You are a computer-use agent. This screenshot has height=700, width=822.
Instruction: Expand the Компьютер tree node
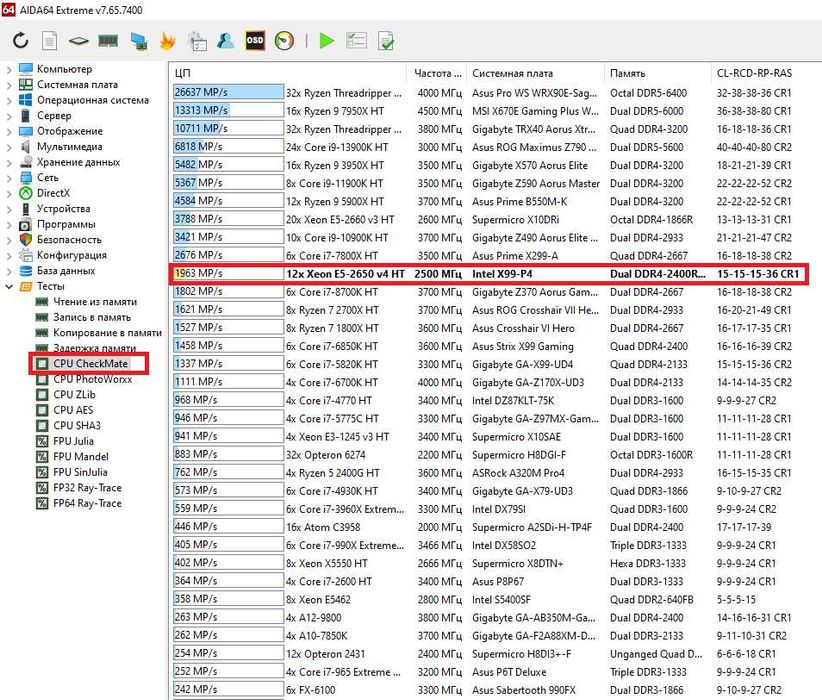click(x=8, y=69)
